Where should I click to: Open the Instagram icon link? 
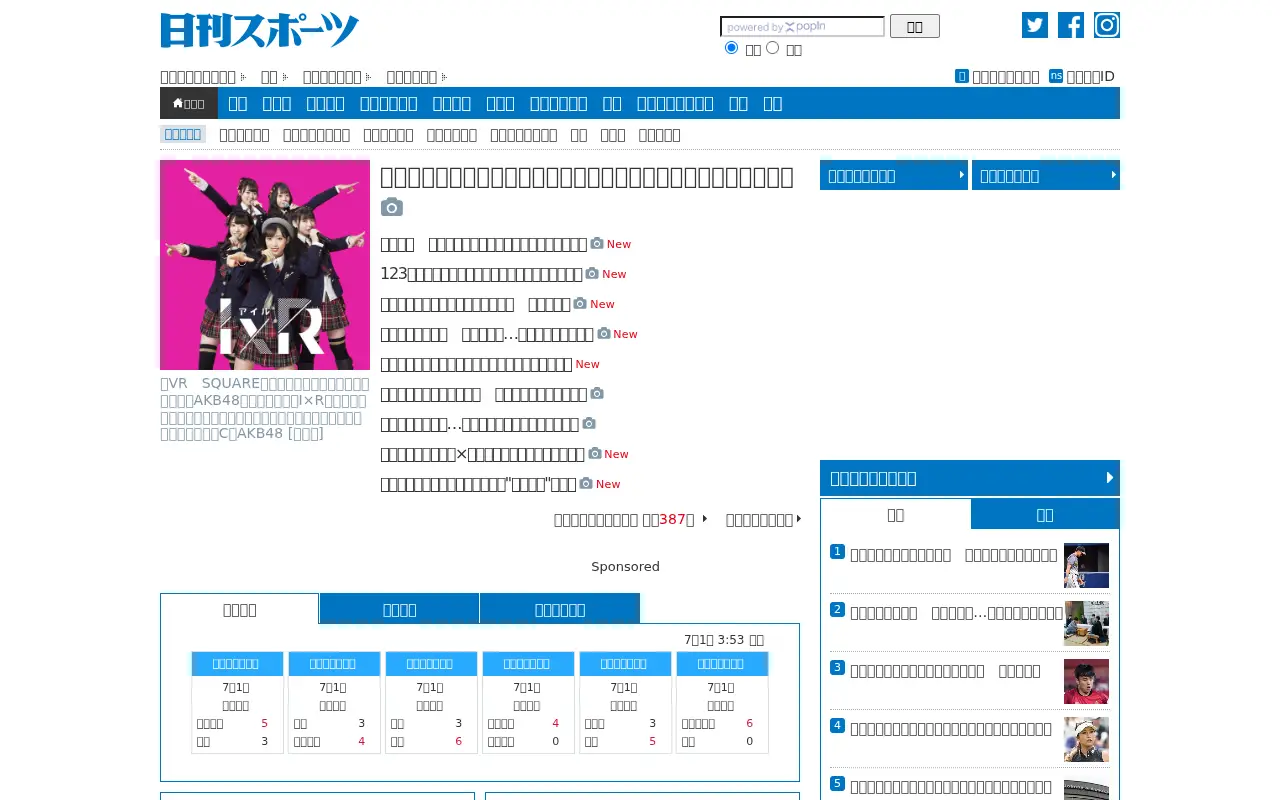(x=1107, y=25)
